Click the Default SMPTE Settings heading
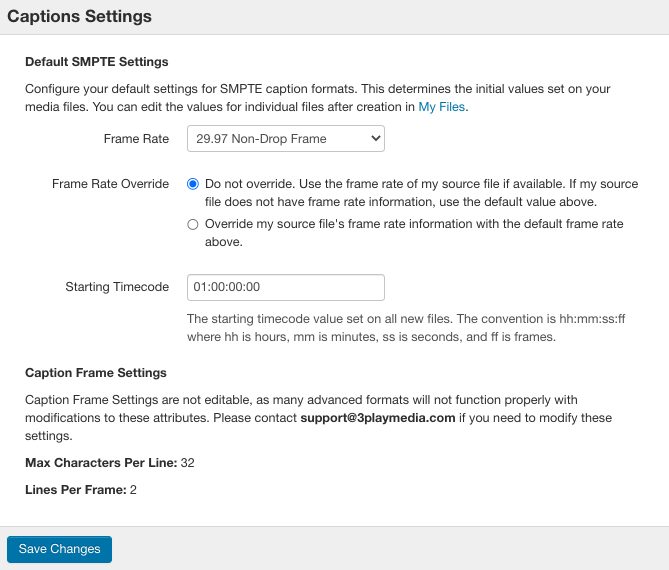Screen dimensions: 669x570 96,61
